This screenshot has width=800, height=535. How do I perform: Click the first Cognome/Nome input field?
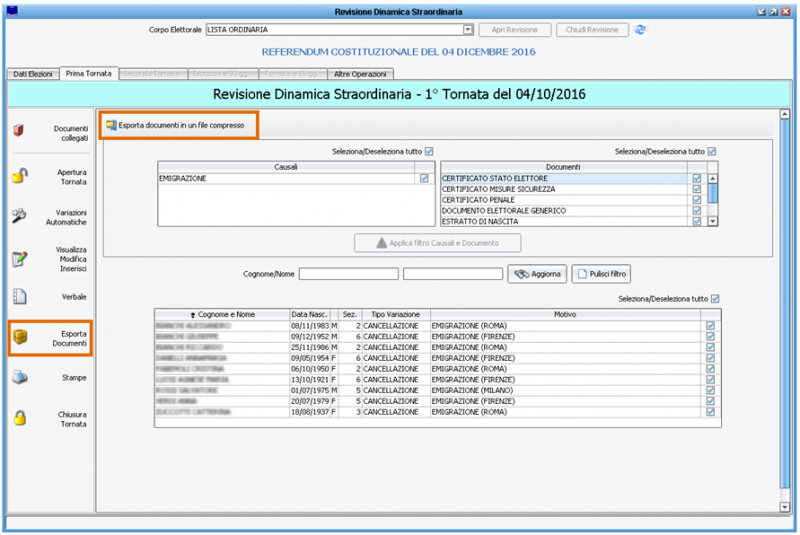click(348, 274)
